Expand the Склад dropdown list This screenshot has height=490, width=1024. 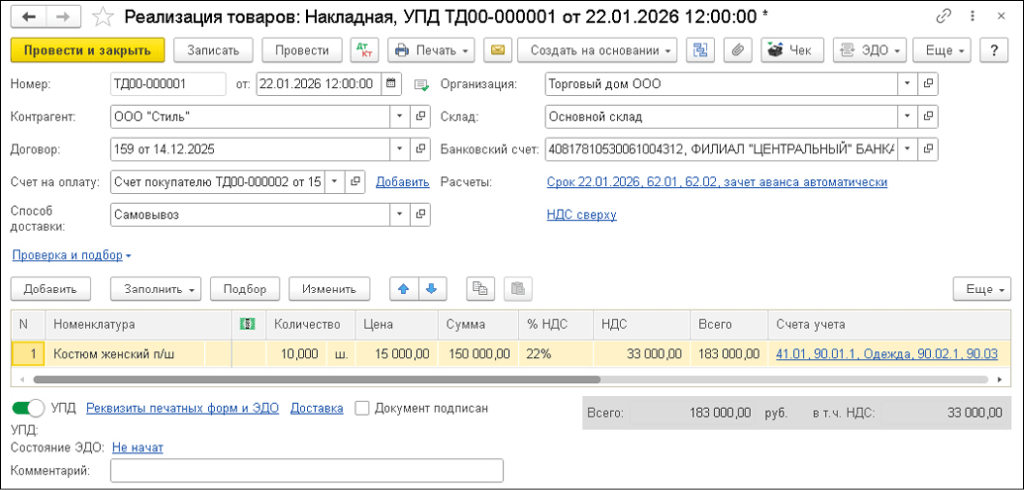(x=906, y=117)
